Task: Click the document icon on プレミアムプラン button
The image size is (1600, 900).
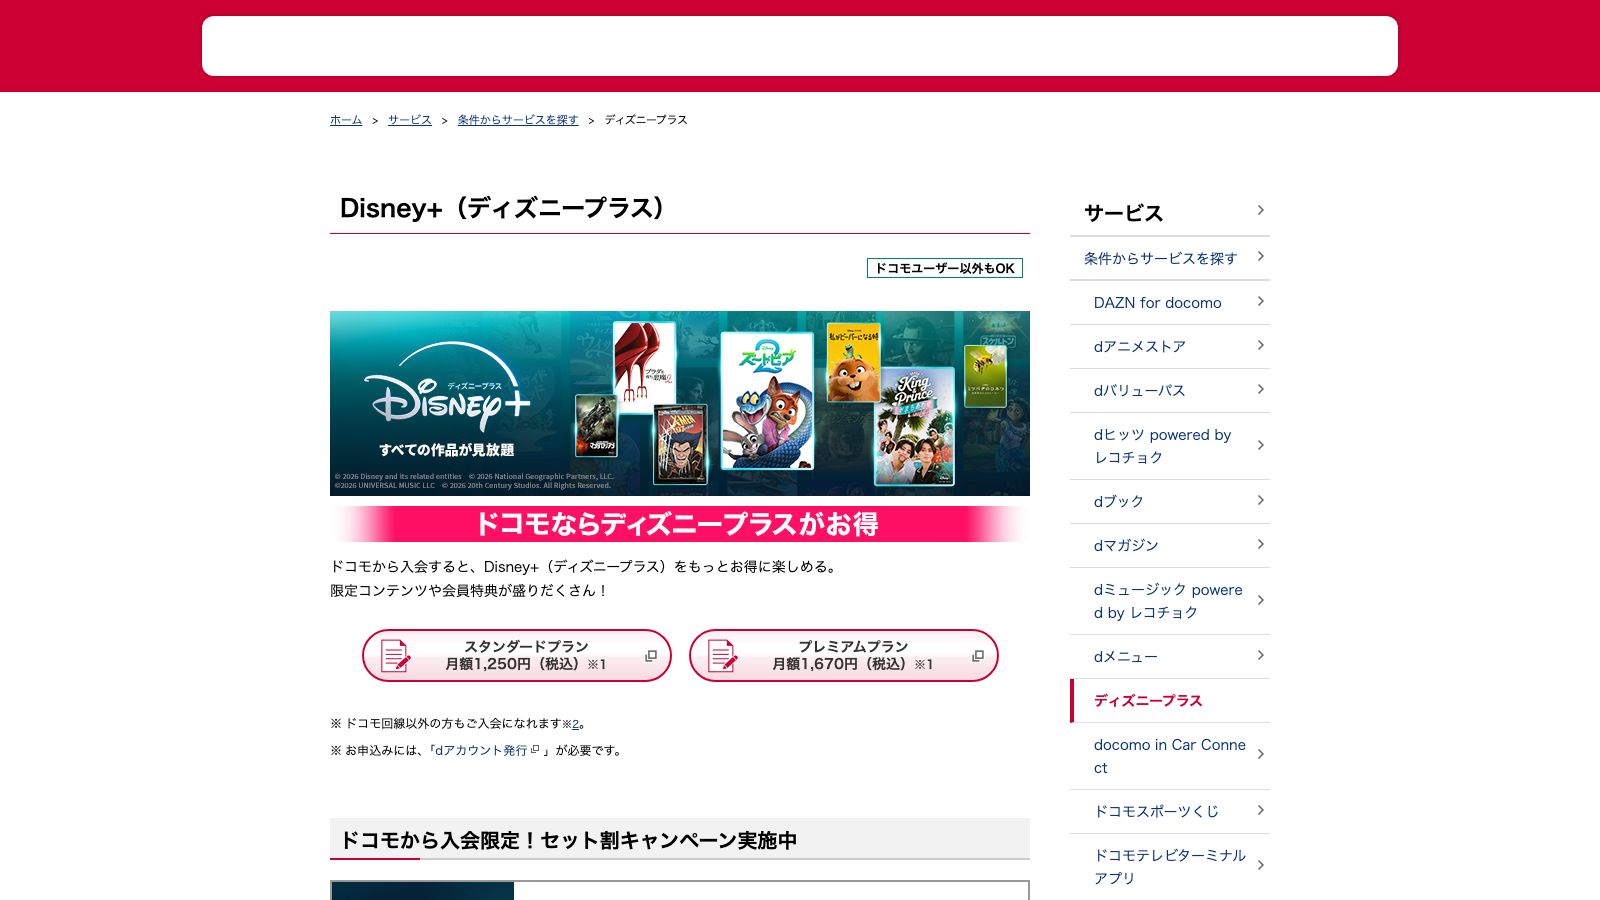Action: 723,656
